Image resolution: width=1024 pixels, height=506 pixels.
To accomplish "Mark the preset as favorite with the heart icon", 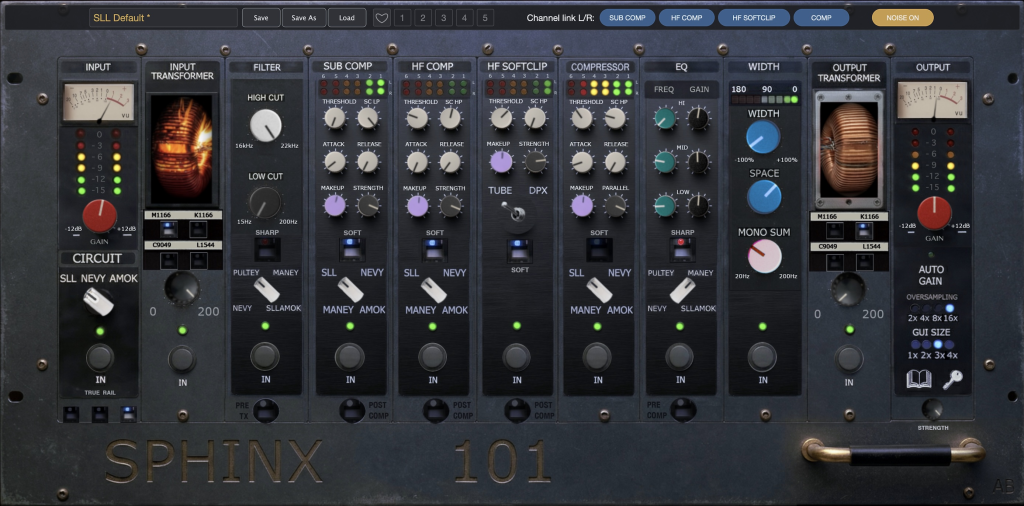I will pyautogui.click(x=381, y=18).
